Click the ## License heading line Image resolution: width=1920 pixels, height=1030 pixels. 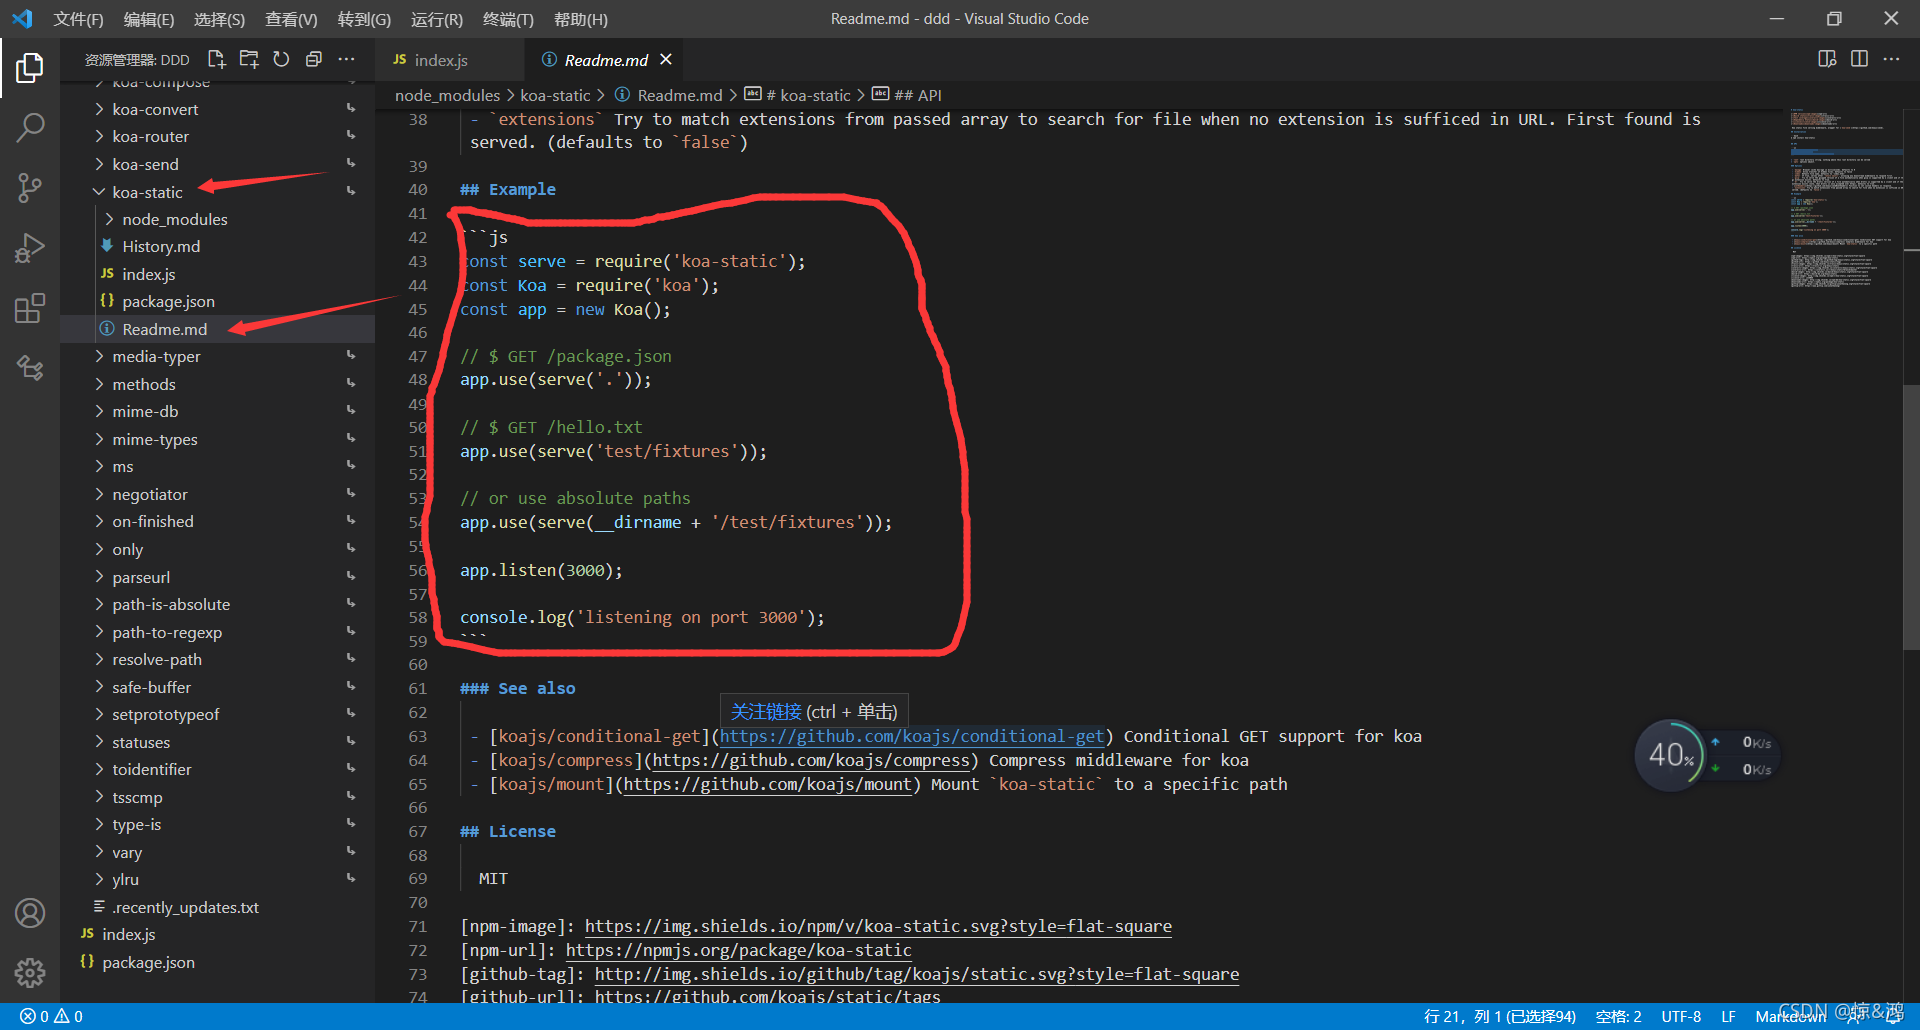click(x=508, y=831)
